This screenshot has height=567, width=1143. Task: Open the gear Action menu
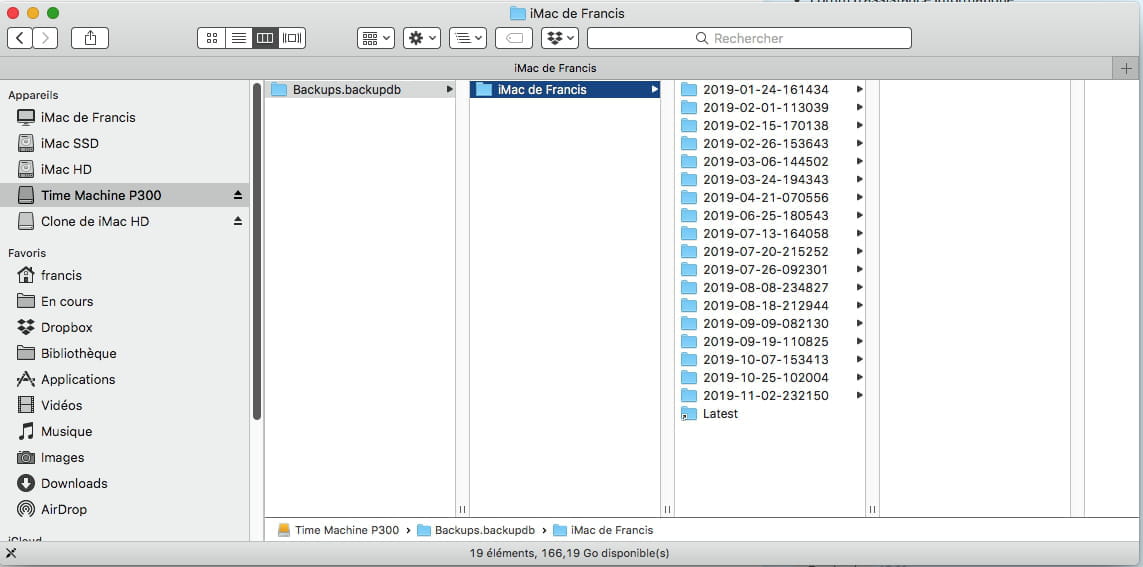pyautogui.click(x=422, y=38)
